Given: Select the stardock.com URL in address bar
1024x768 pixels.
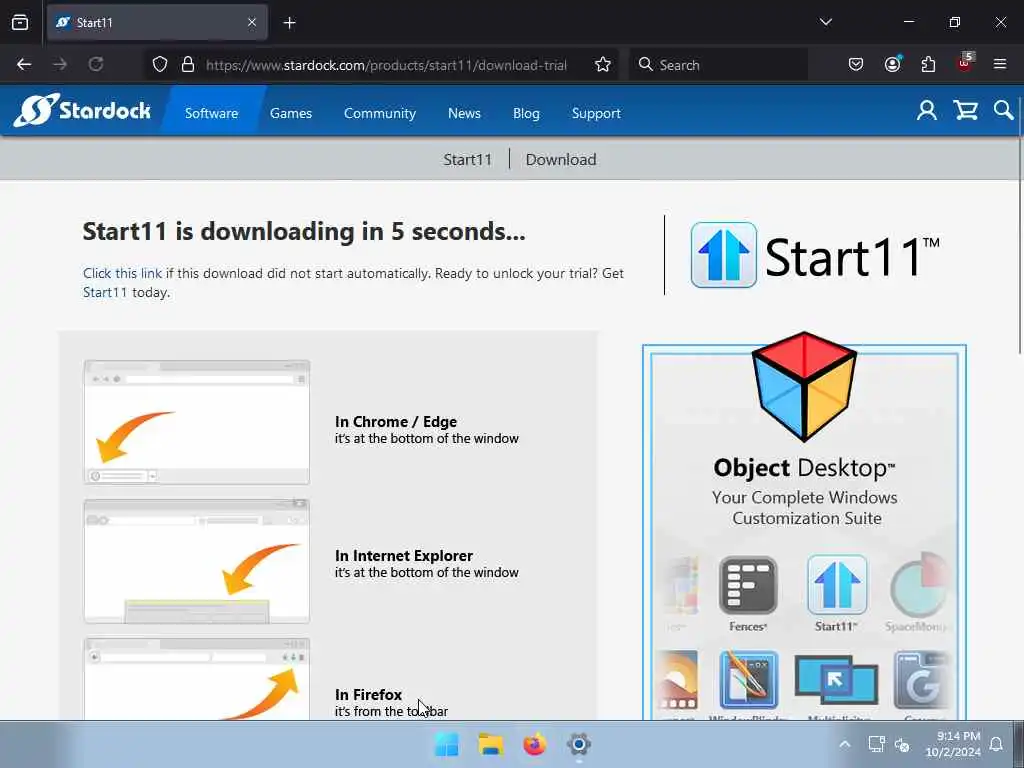Looking at the screenshot, I should coord(386,65).
